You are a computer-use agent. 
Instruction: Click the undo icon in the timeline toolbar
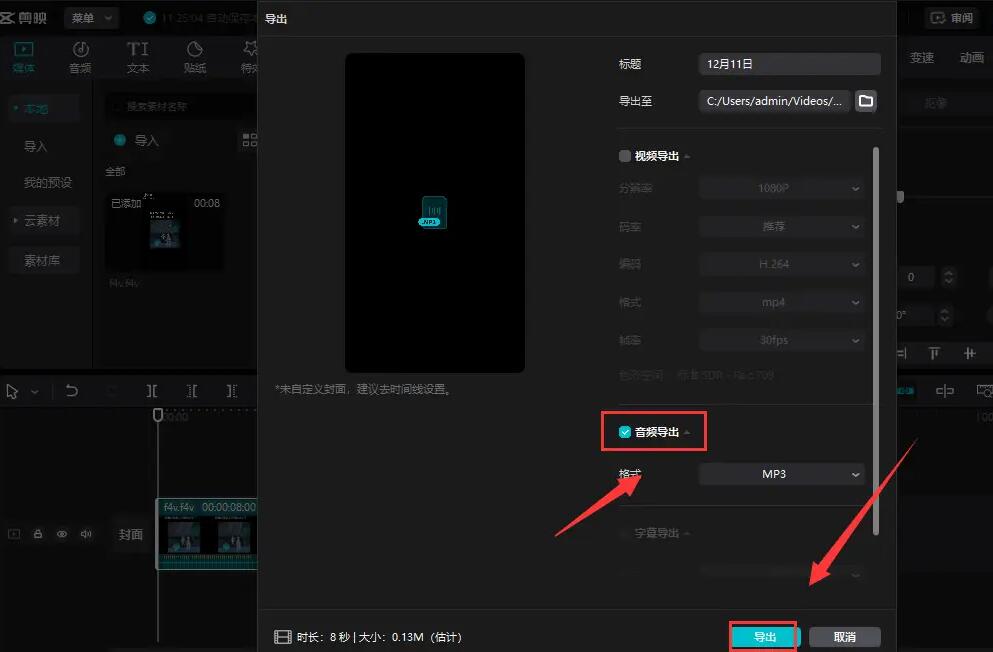71,390
